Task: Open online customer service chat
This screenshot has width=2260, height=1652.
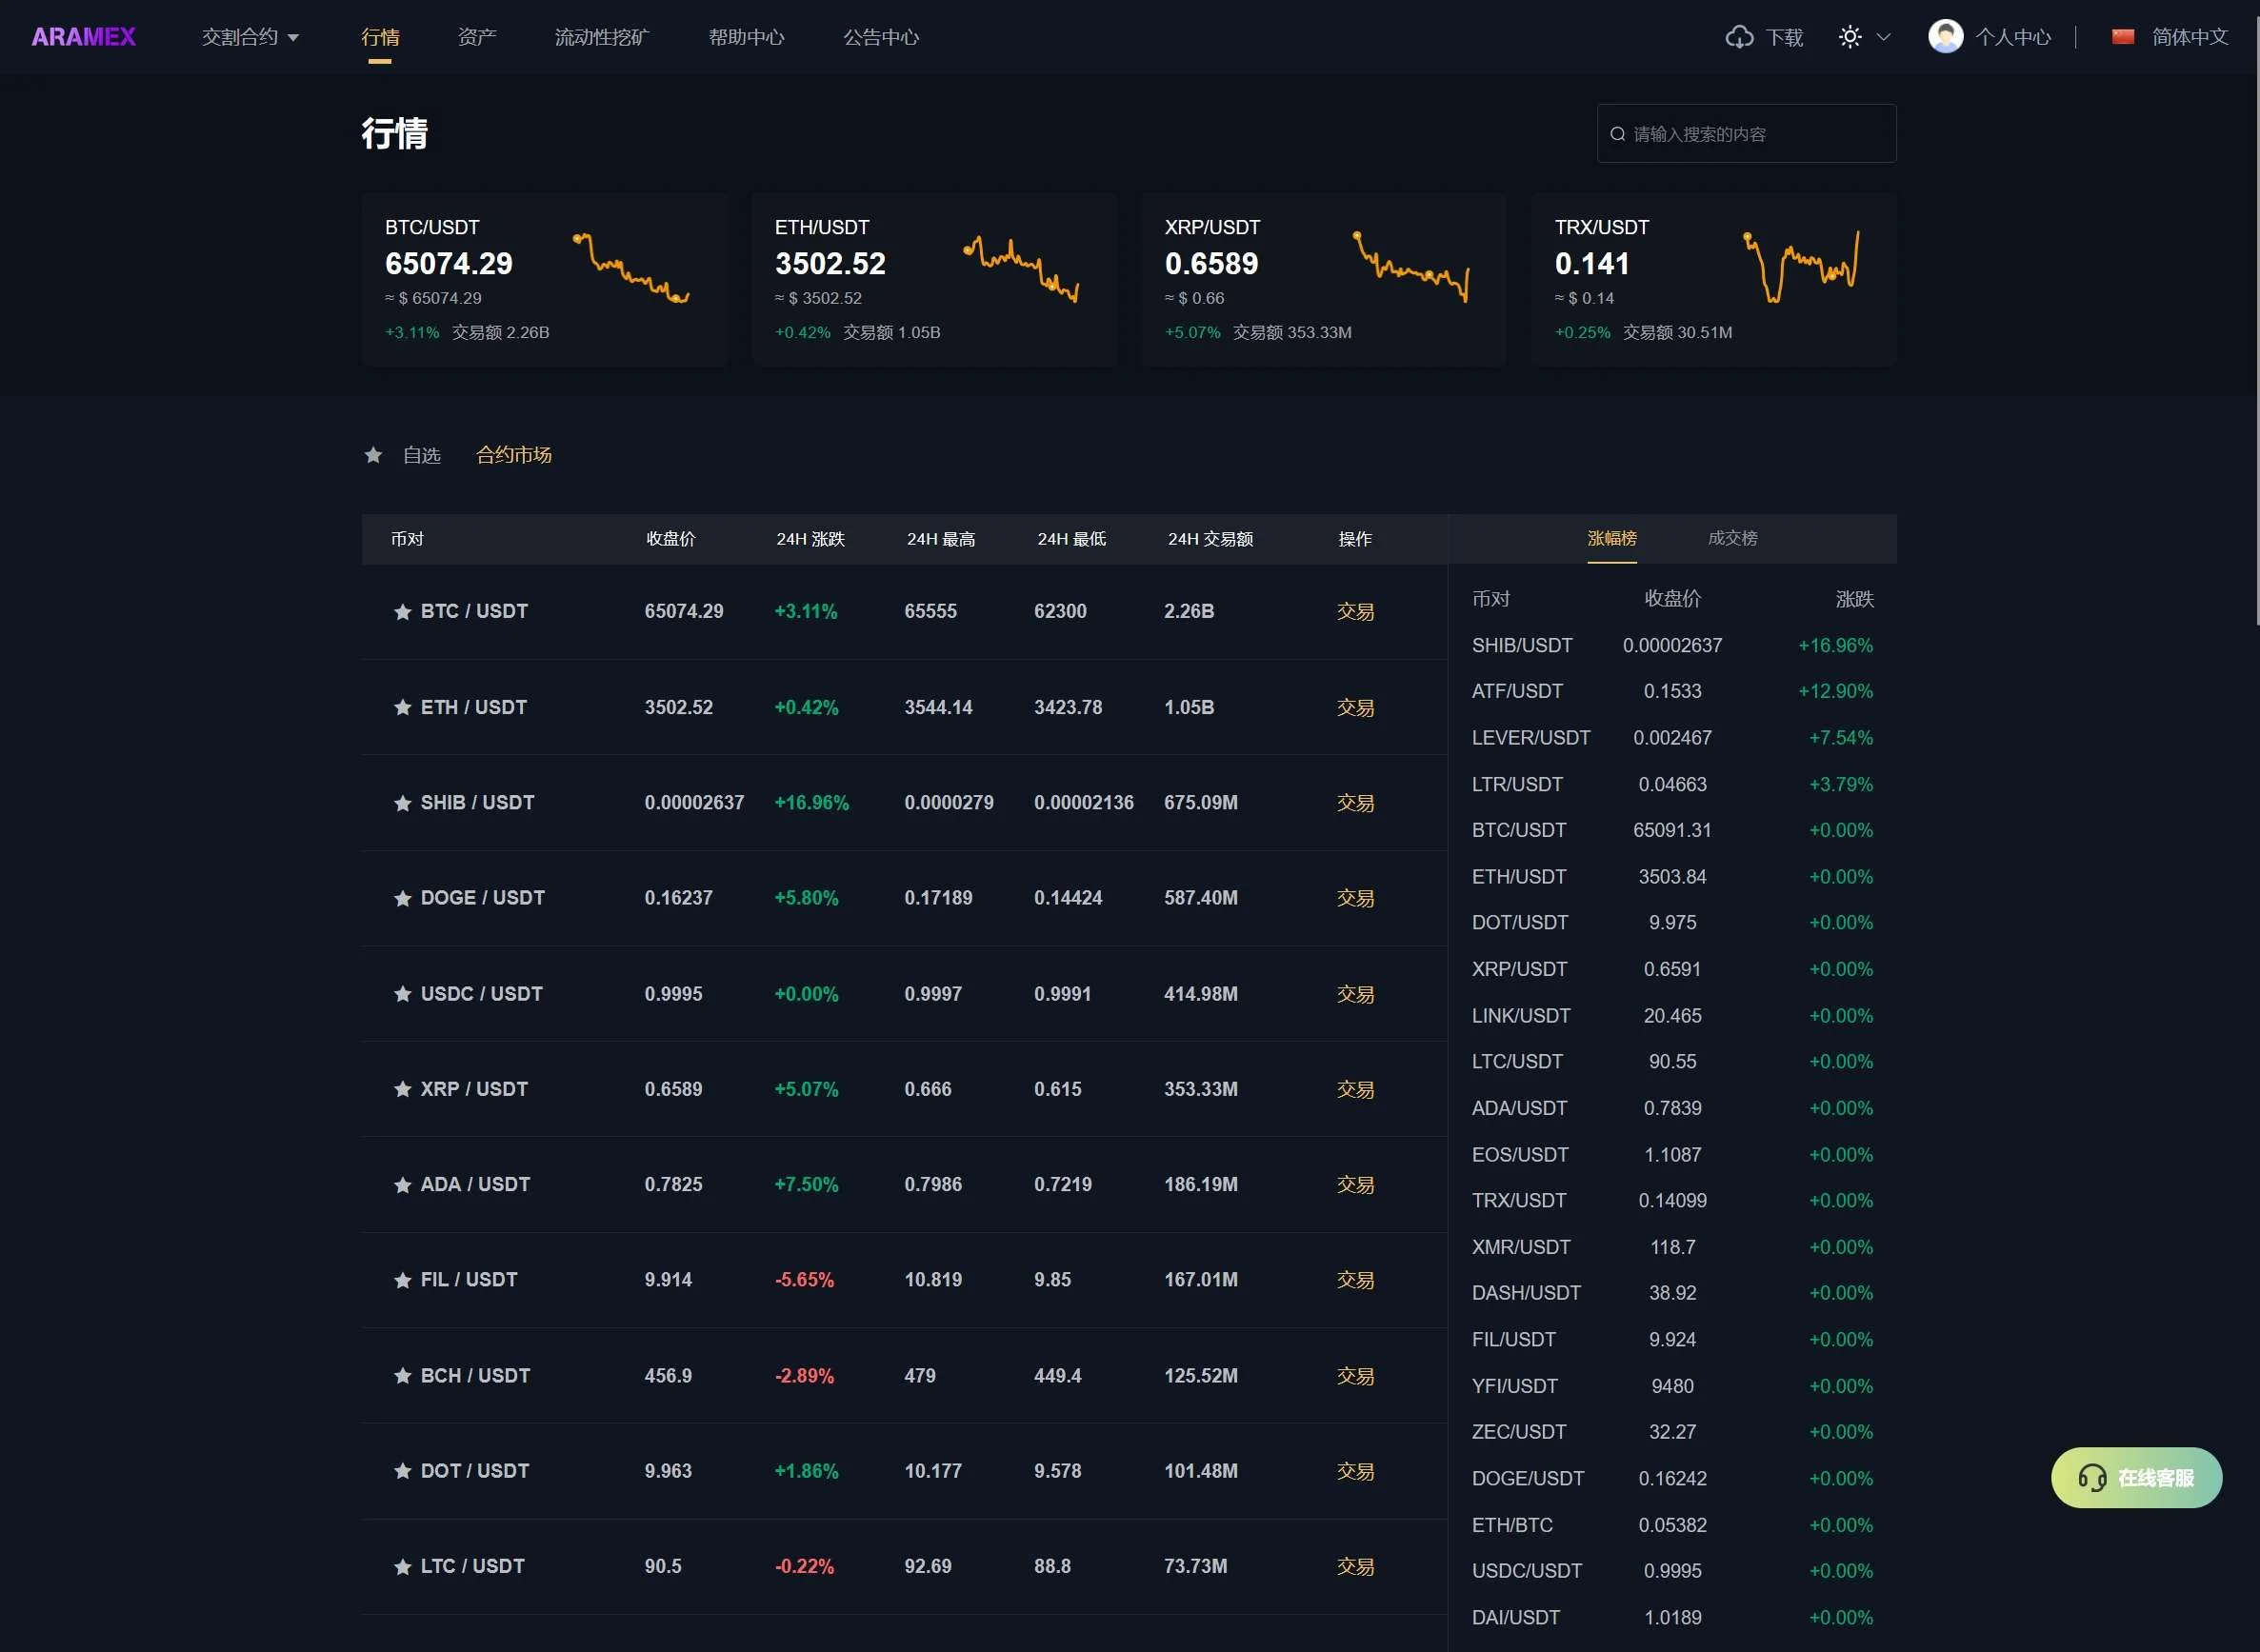Action: [2136, 1477]
